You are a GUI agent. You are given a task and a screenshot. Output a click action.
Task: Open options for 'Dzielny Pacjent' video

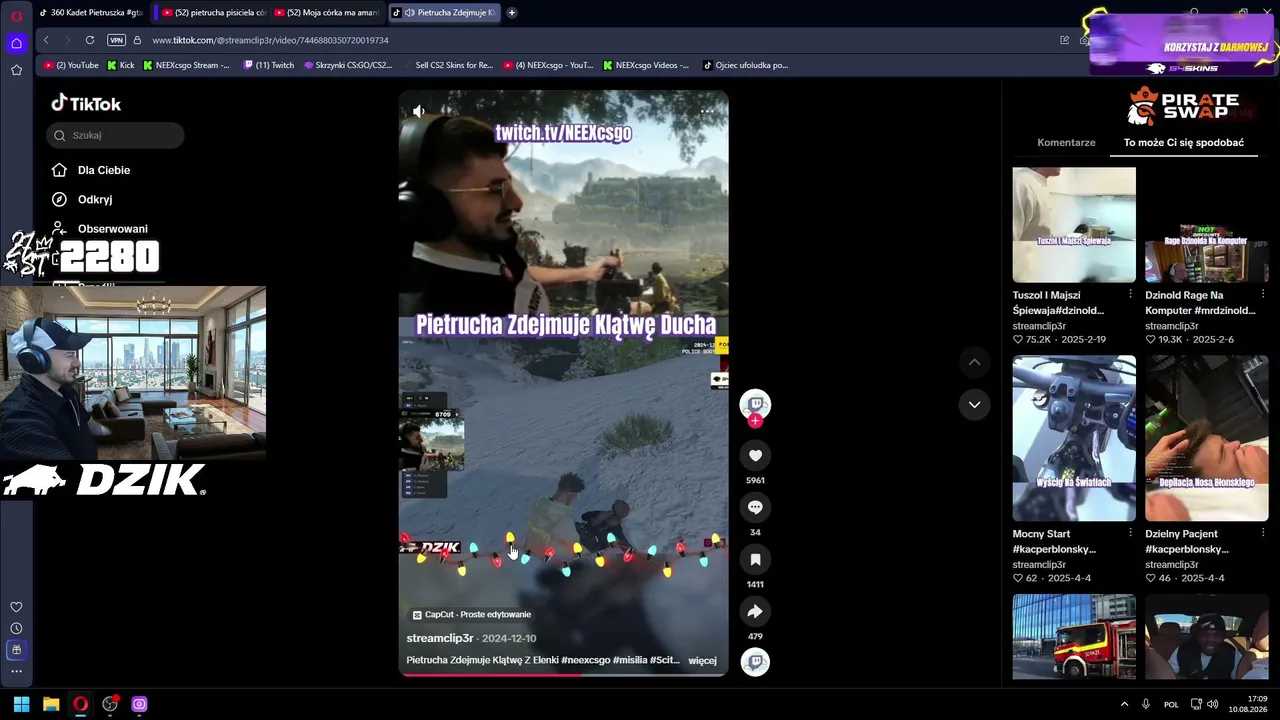[1264, 533]
